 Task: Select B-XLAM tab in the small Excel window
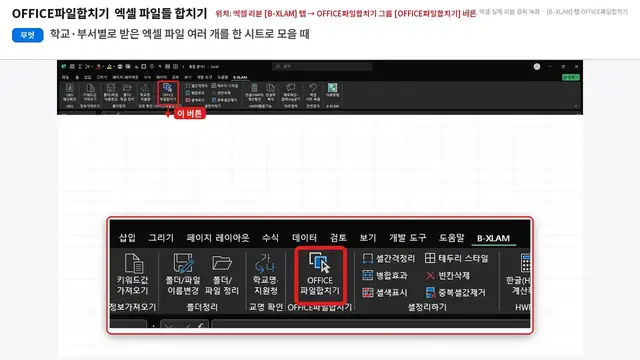pos(240,77)
